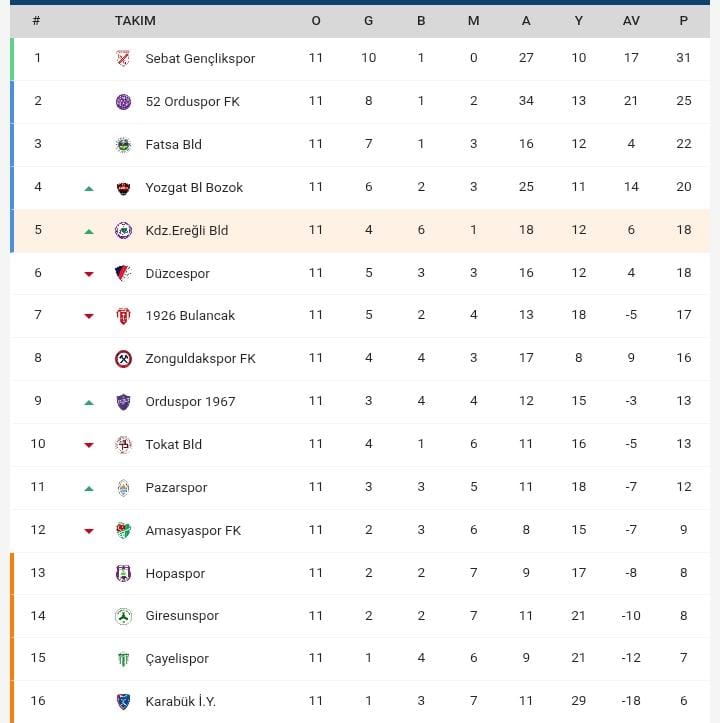Click green up arrow beside Kdz.Ereğli Bld

(x=89, y=231)
